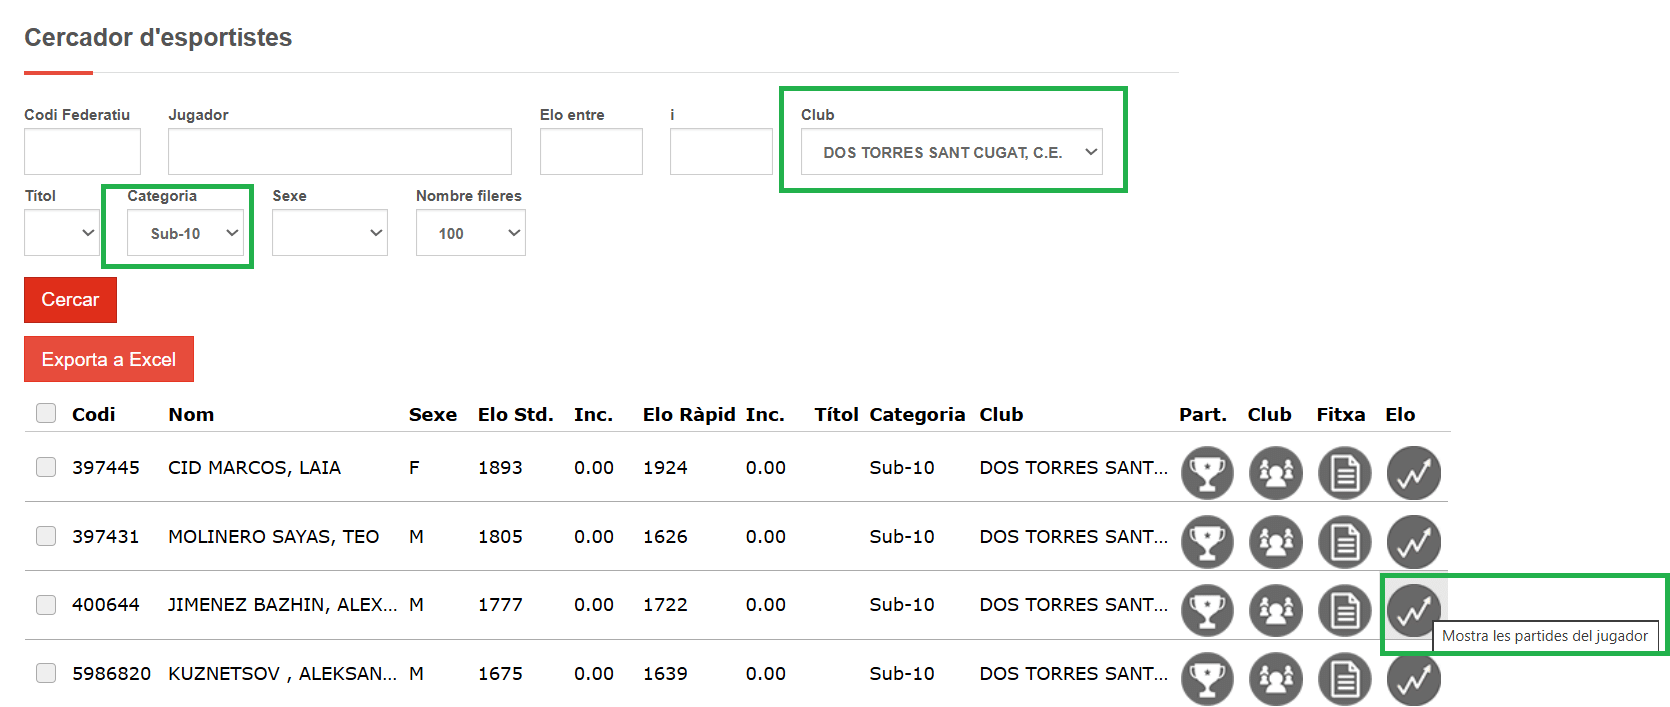Screen dimensions: 1670x707
Task: Open the Sexe dropdown
Action: click(x=330, y=233)
